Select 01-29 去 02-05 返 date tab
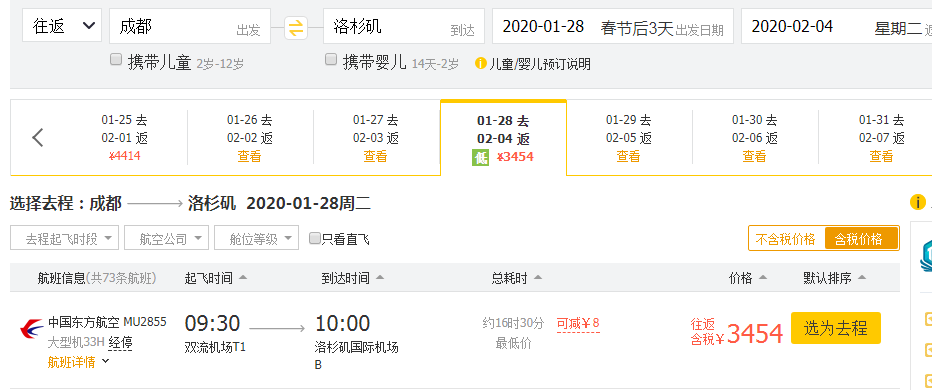Viewport: 932px width, 390px height. (x=629, y=138)
